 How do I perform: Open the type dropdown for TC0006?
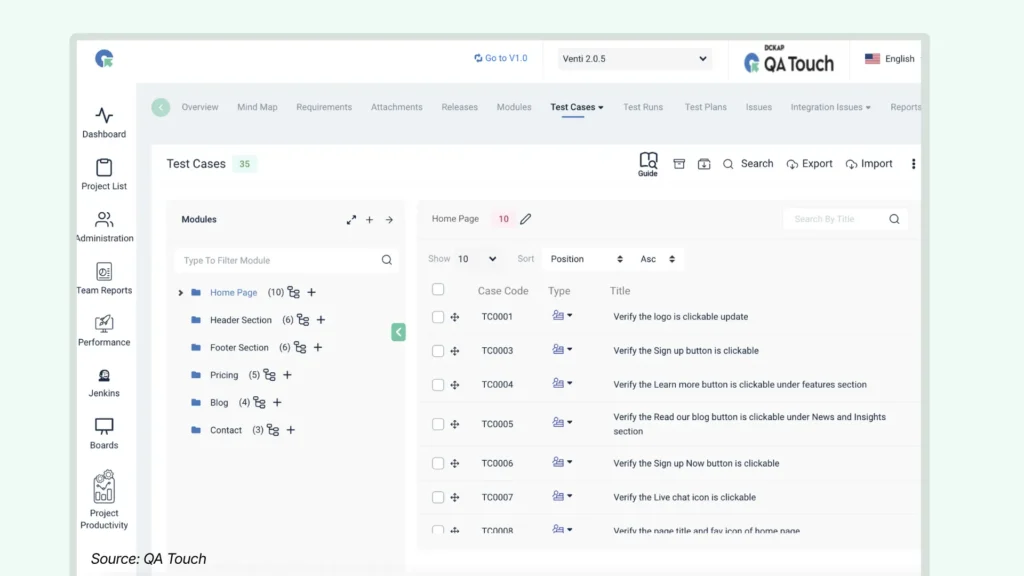(562, 462)
